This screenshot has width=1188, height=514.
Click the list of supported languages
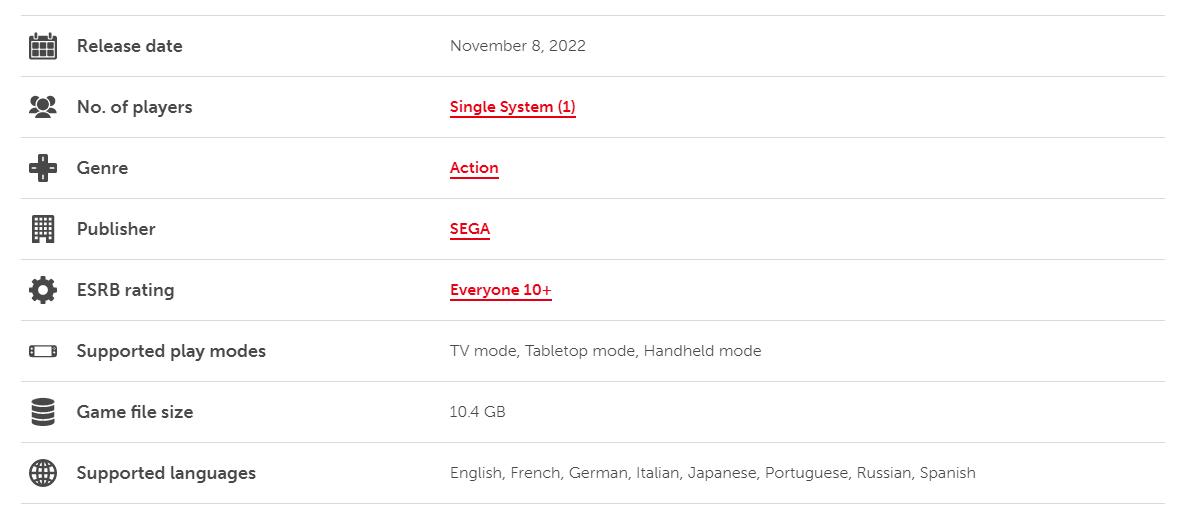click(712, 473)
